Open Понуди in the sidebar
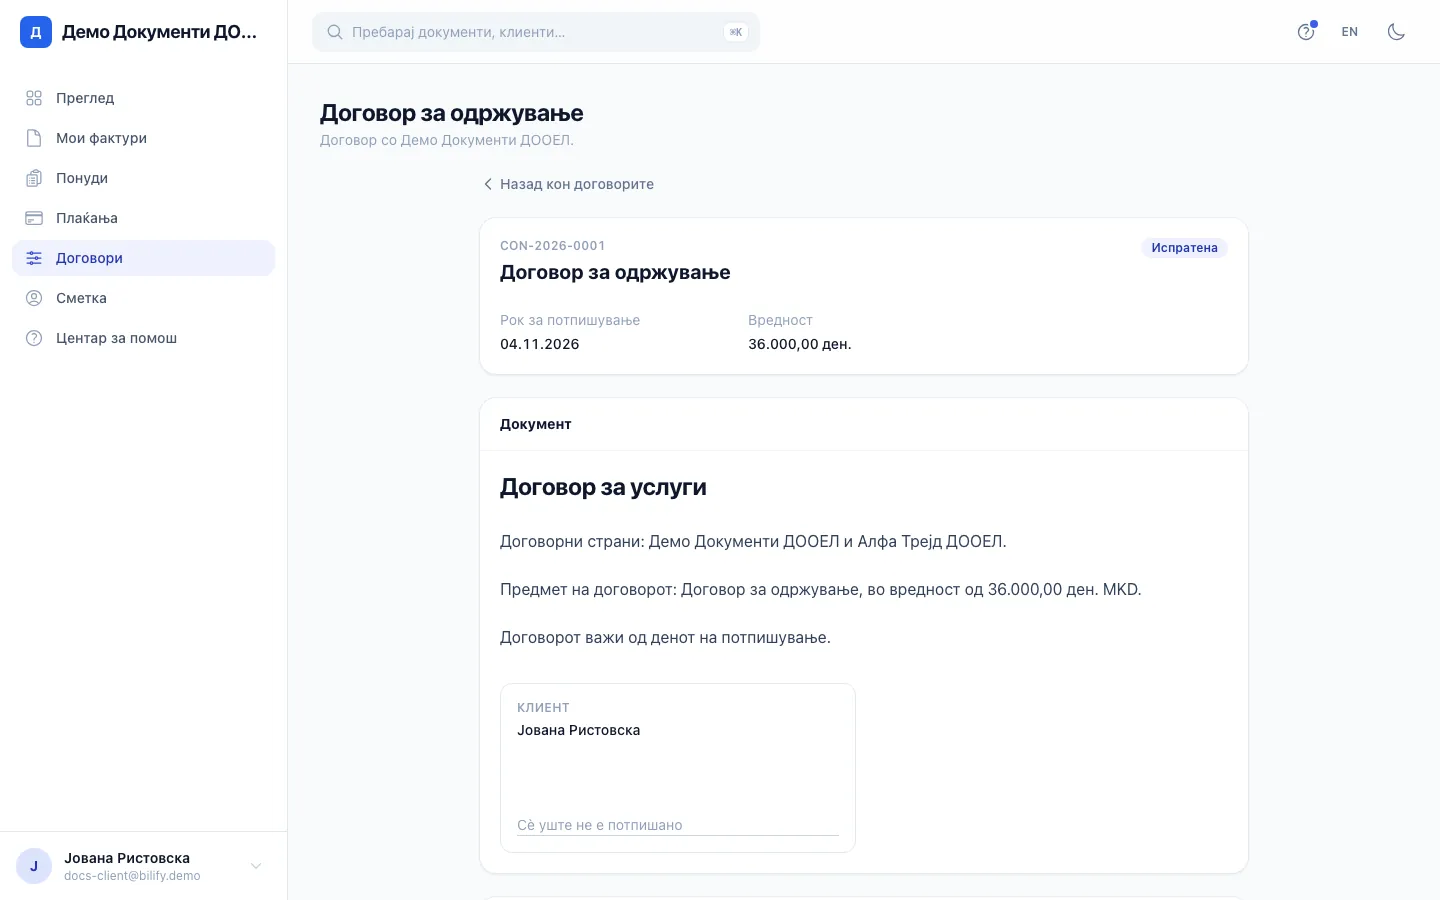Image resolution: width=1440 pixels, height=900 pixels. point(143,178)
